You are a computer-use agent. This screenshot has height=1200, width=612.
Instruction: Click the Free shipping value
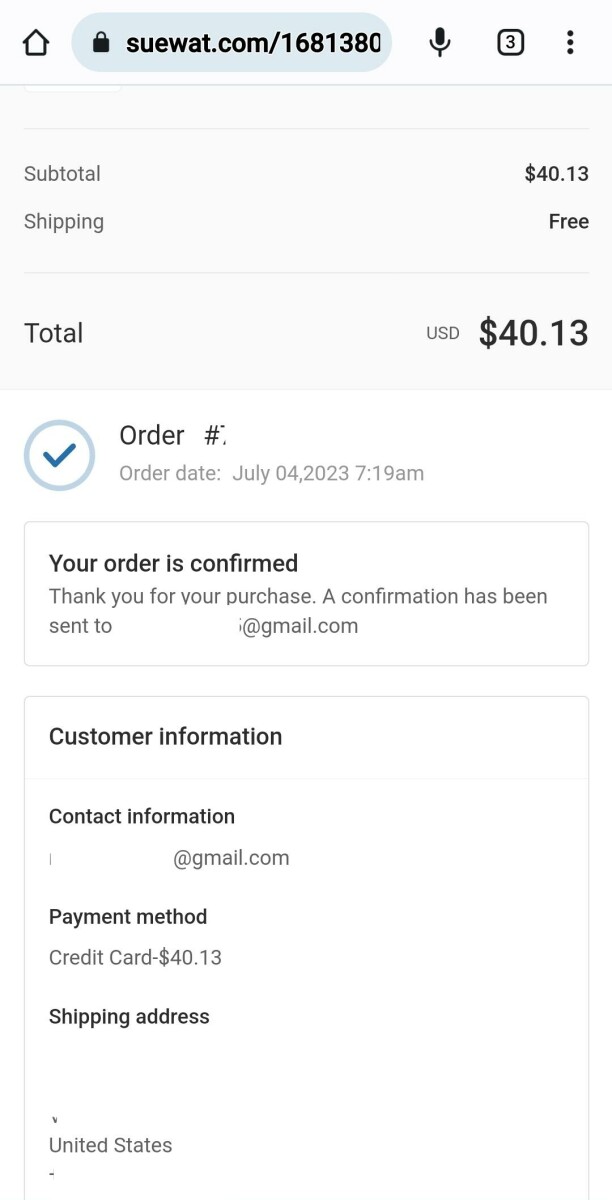(x=568, y=222)
